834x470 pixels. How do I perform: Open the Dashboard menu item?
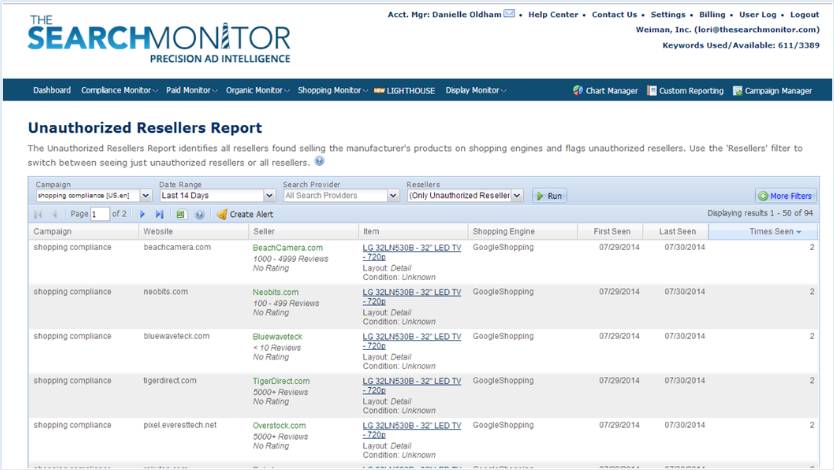(52, 90)
